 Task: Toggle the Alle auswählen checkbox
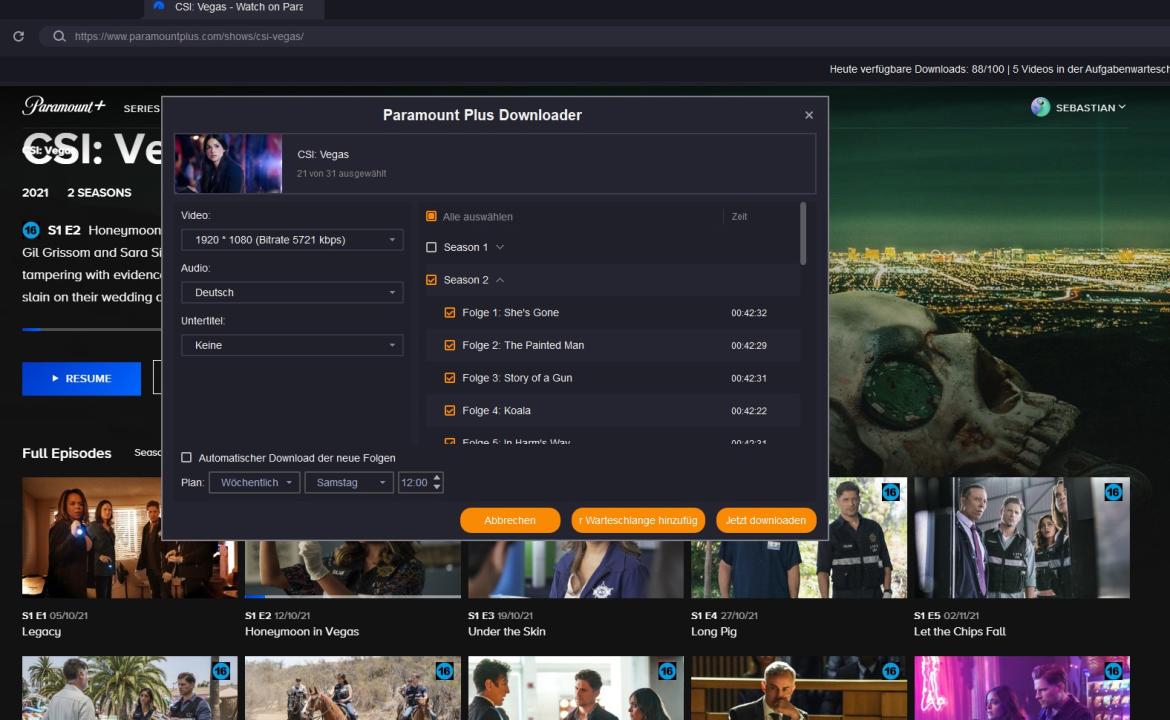click(431, 216)
